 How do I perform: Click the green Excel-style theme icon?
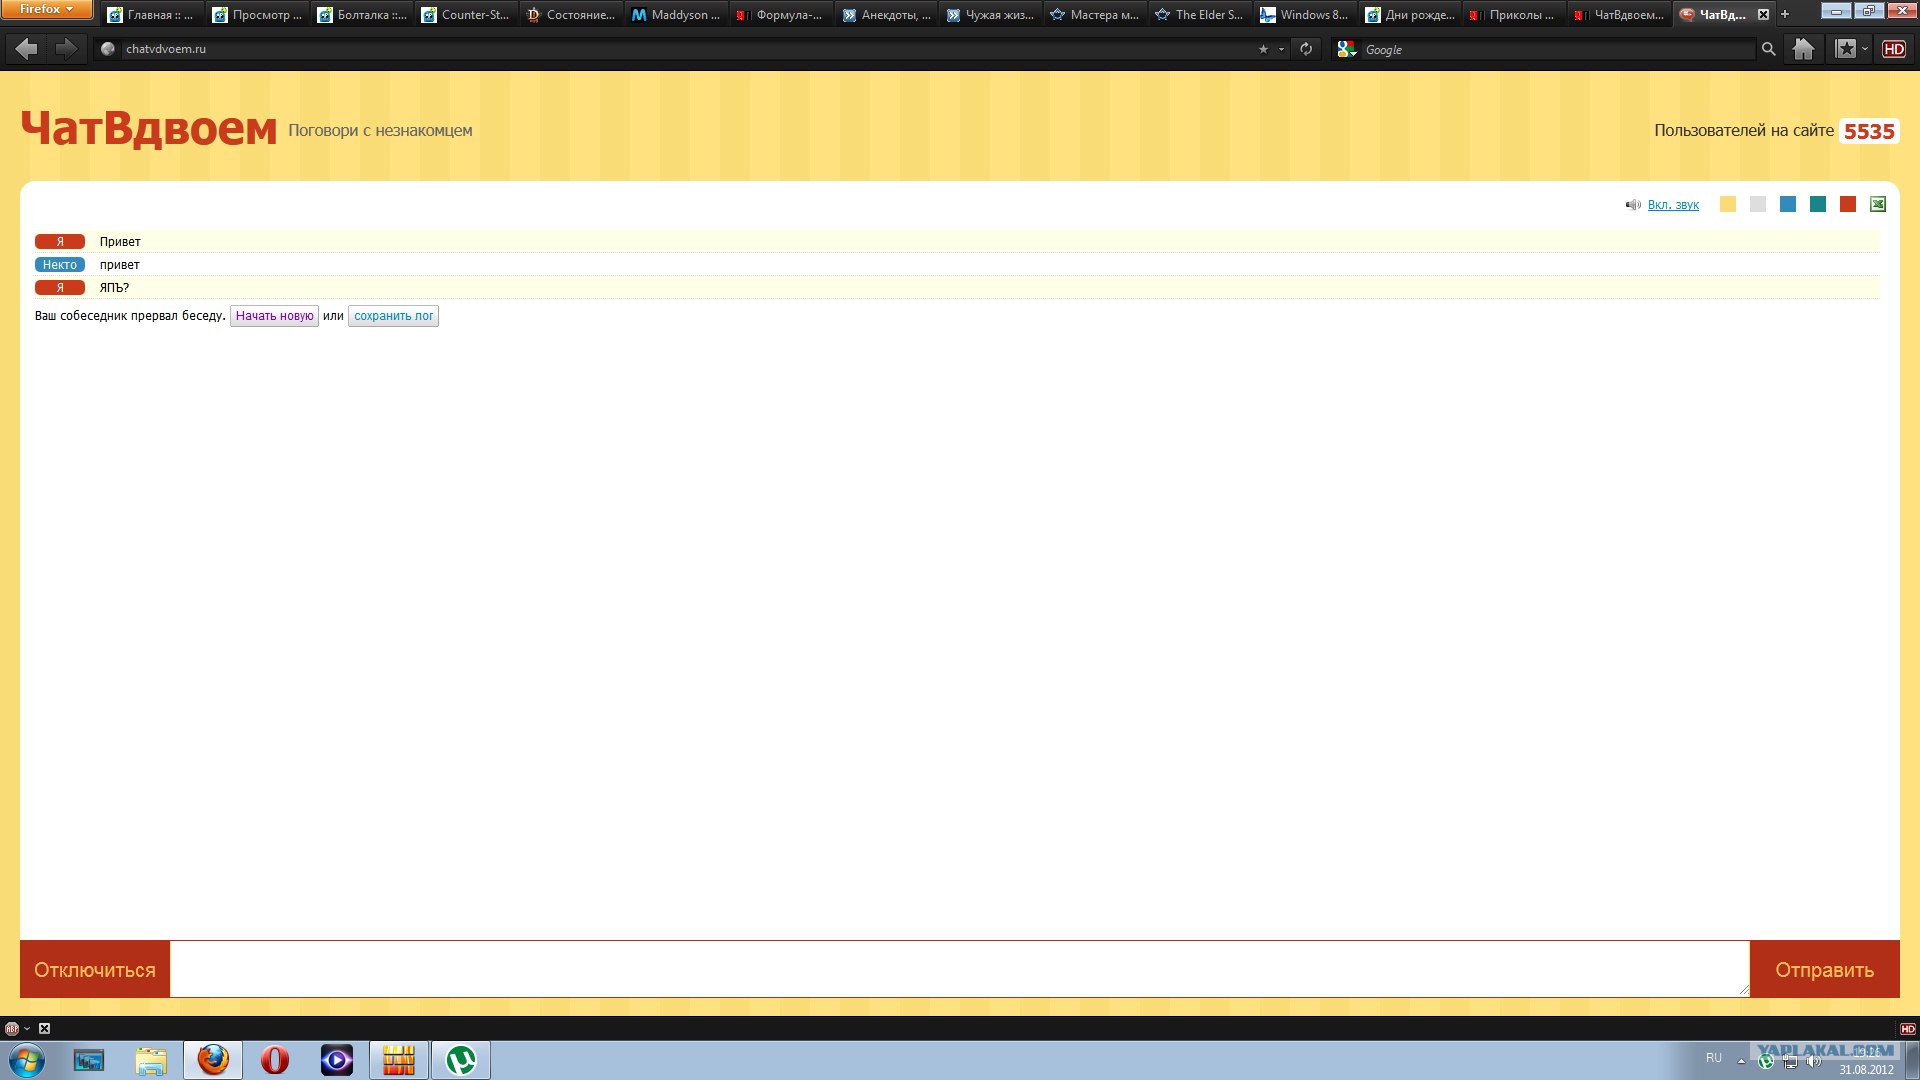(1878, 204)
